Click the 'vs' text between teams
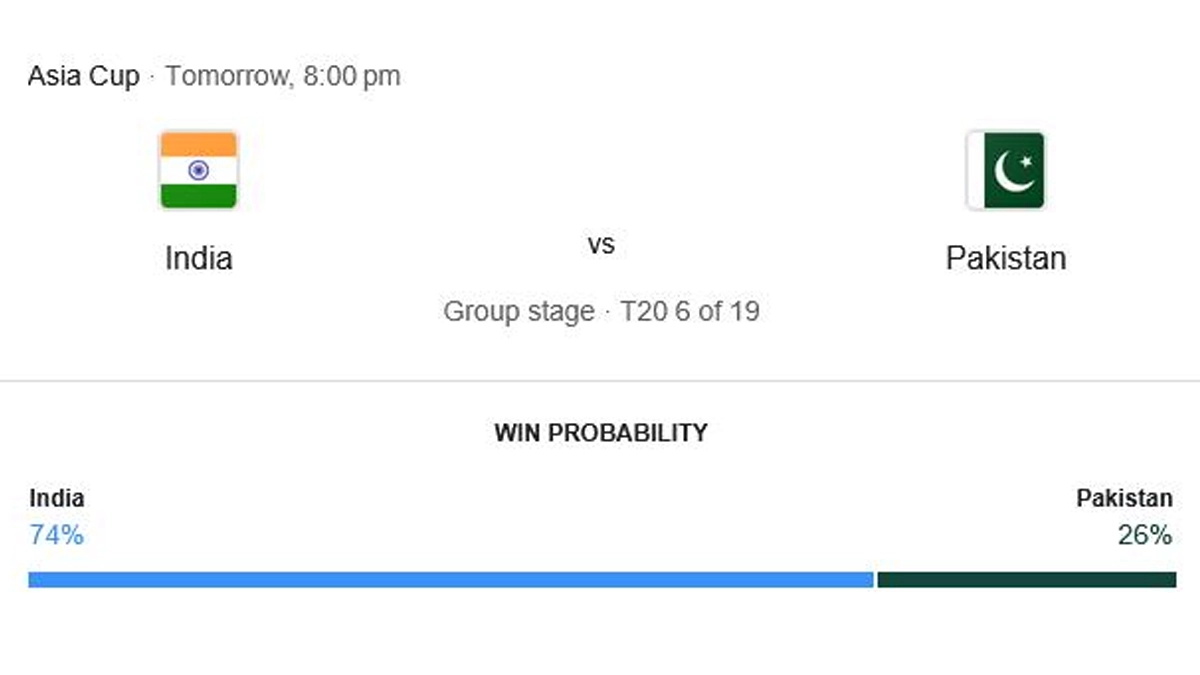This screenshot has width=1200, height=675. [601, 244]
